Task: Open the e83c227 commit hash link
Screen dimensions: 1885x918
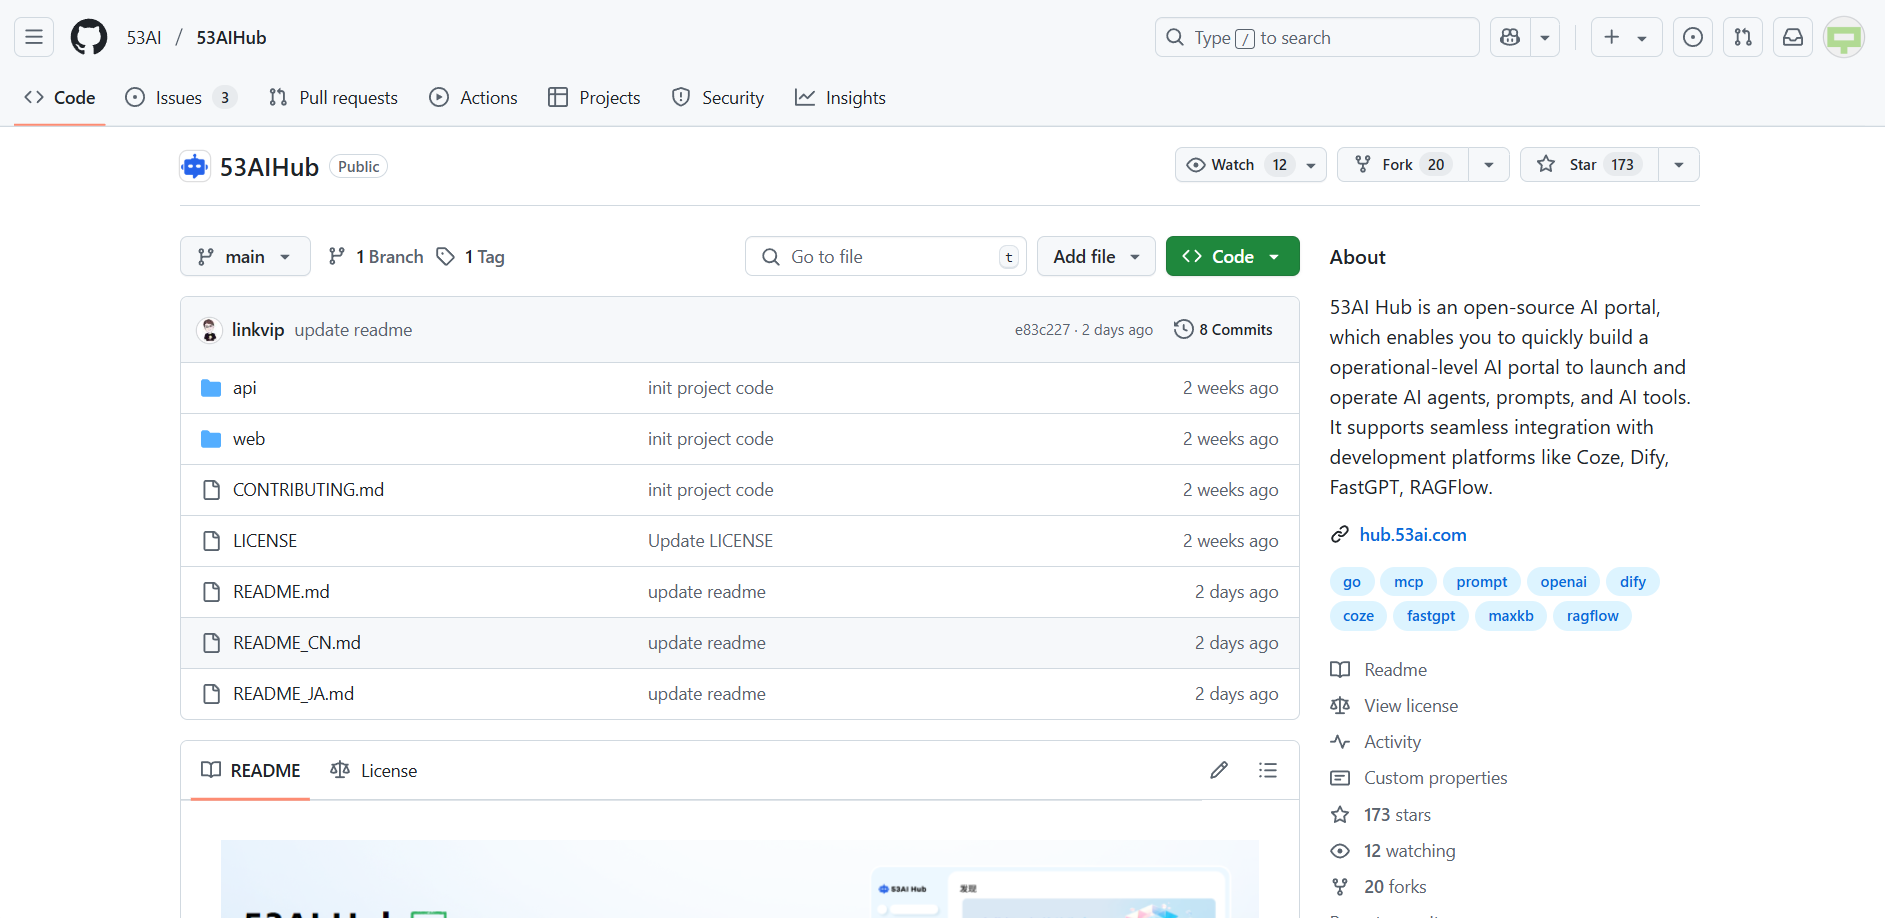Action: pos(1042,330)
